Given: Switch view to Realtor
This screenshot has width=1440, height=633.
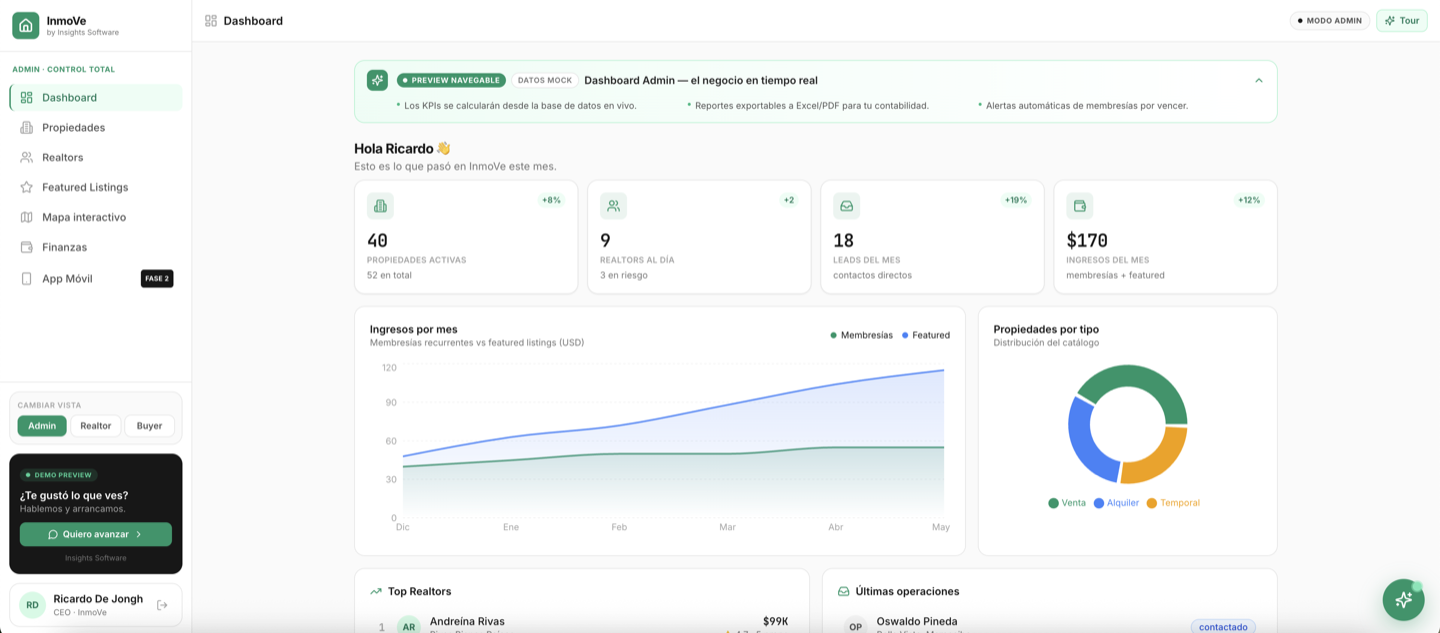Looking at the screenshot, I should (x=96, y=426).
